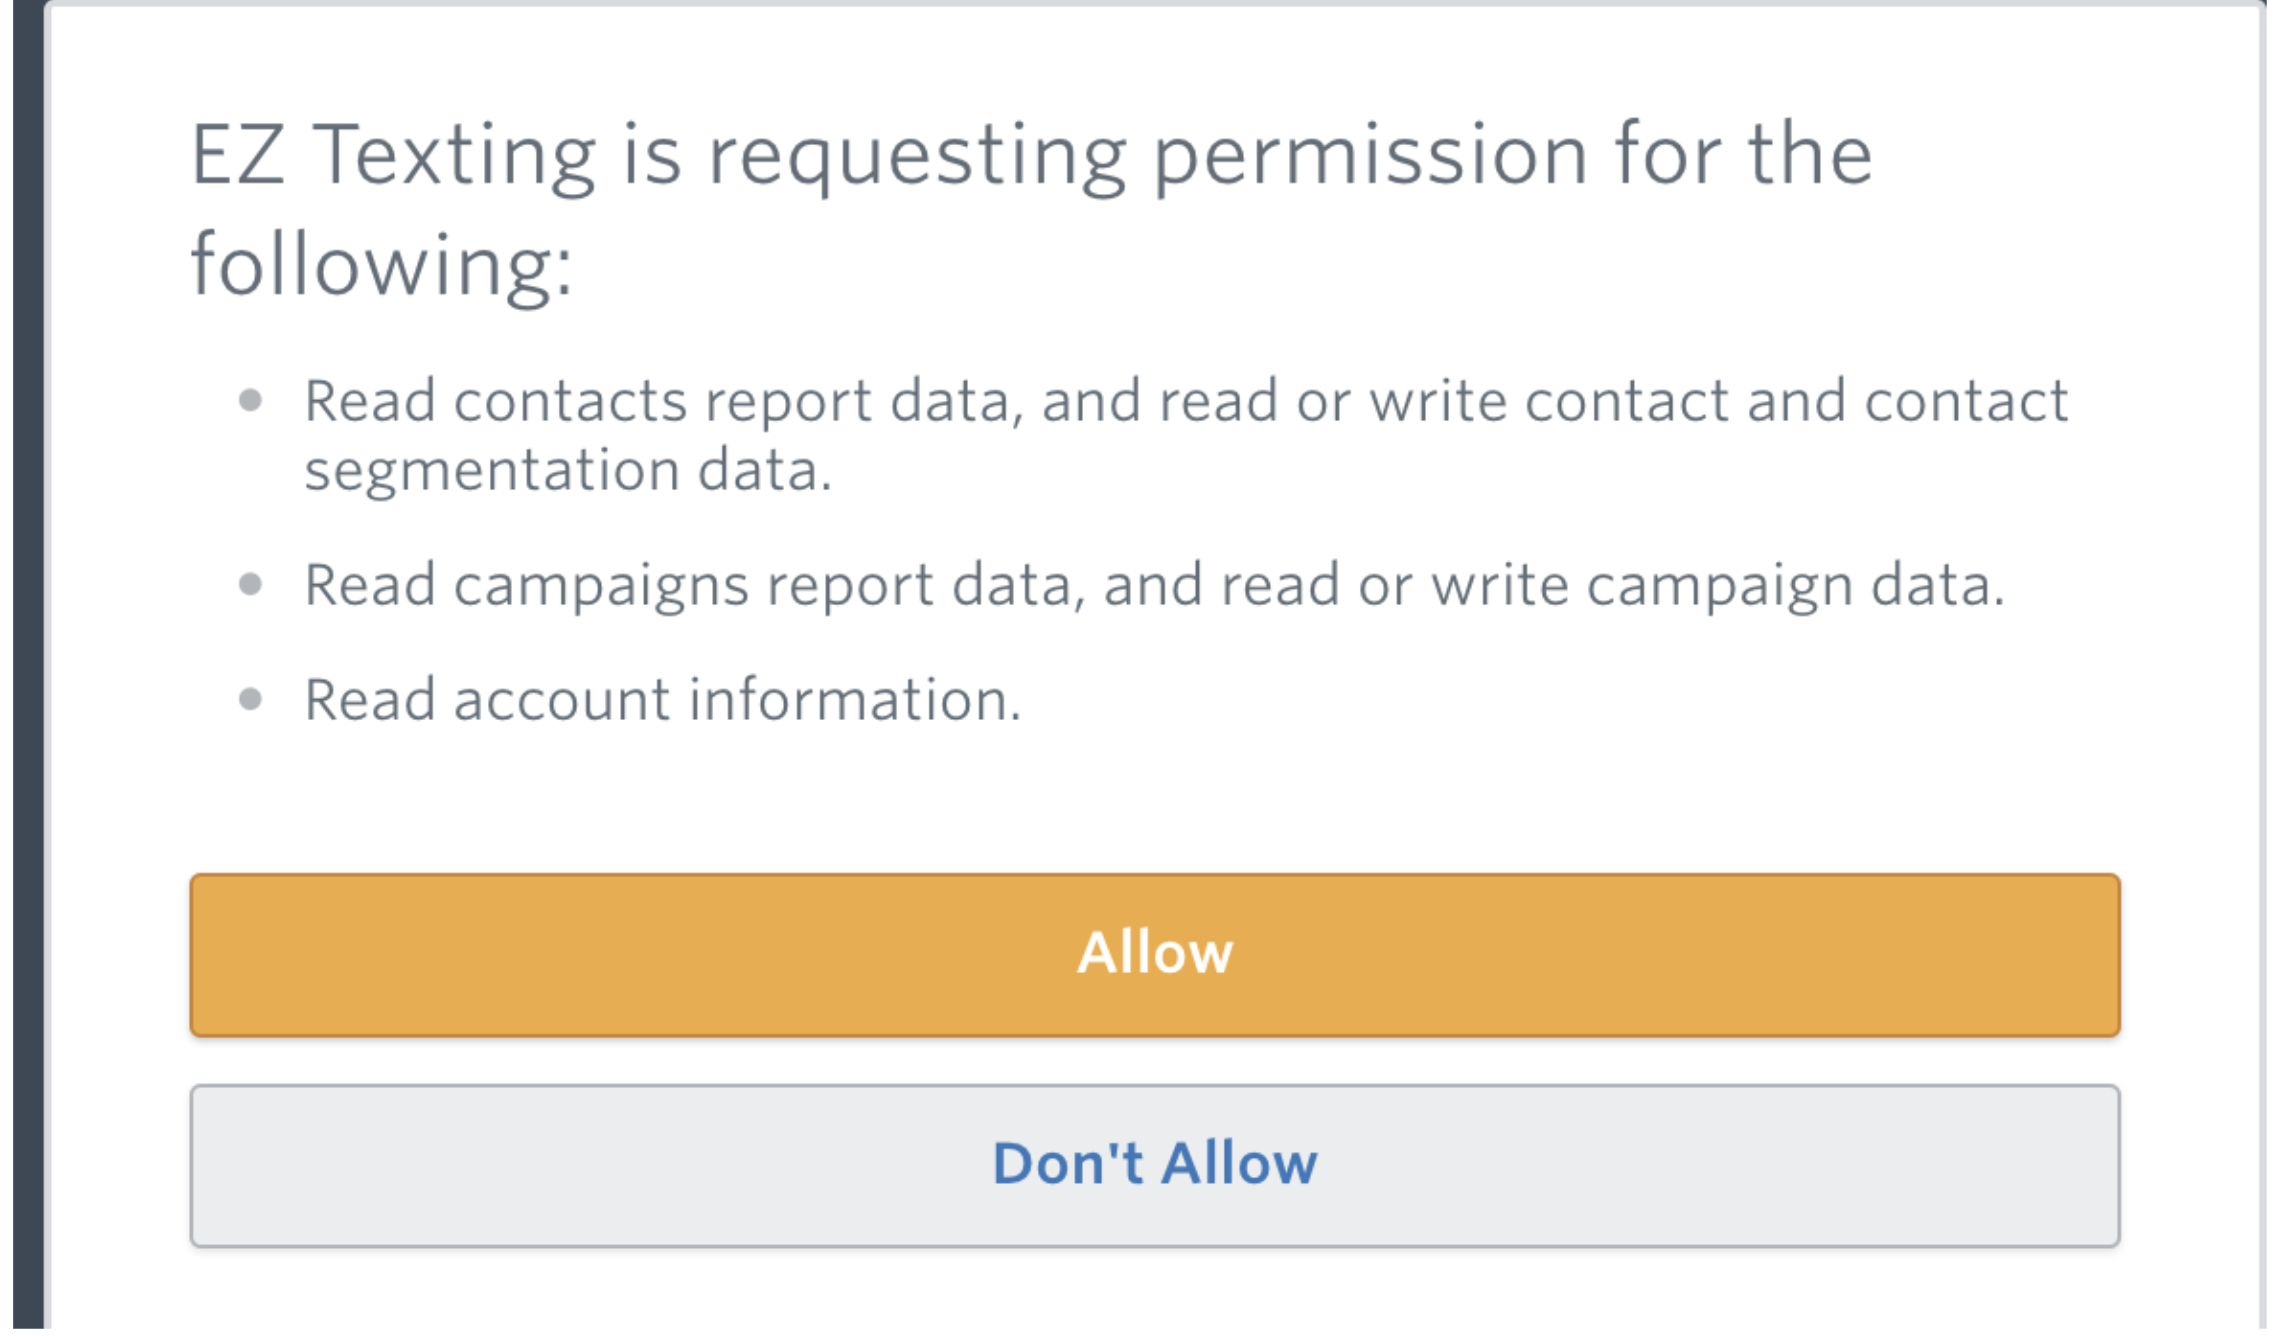This screenshot has width=2276, height=1336.
Task: Click the word 'Allow' on the orange button
Action: click(x=1155, y=952)
